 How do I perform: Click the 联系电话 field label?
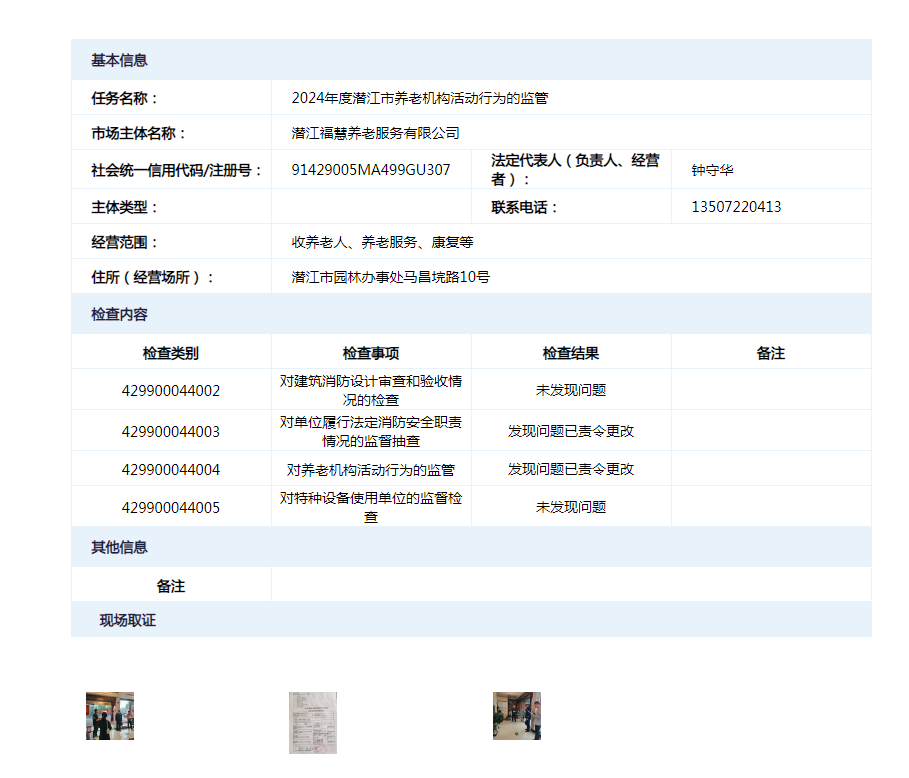524,207
